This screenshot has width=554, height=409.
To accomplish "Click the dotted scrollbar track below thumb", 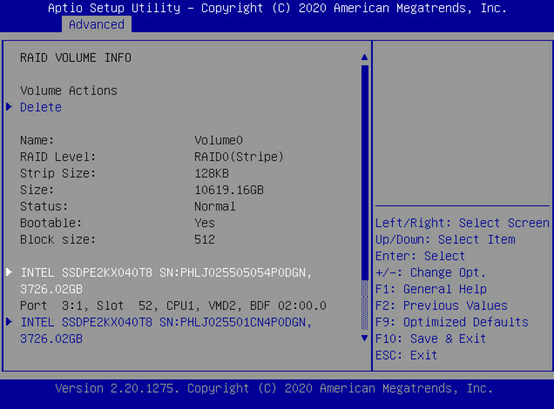I will click(x=365, y=305).
